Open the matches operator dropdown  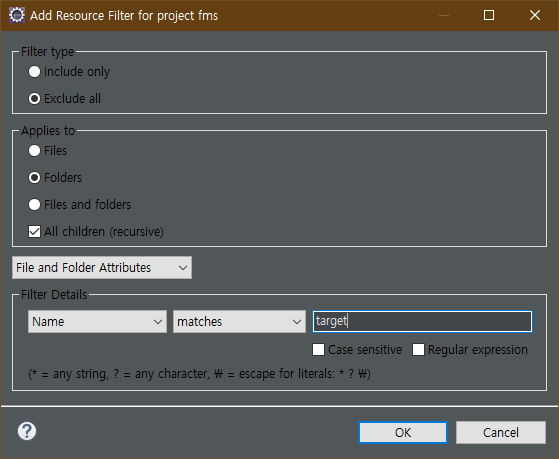(239, 322)
